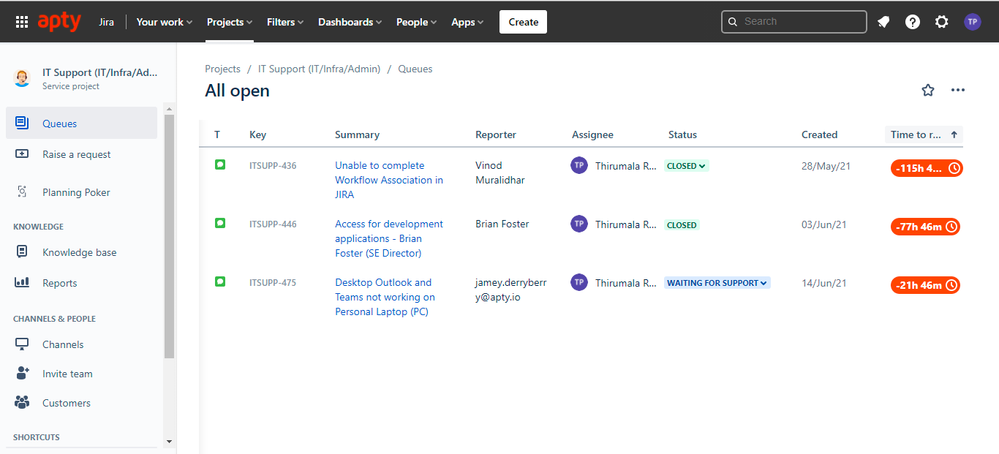Open Desktop Outlook and Teams summary link

[x=385, y=297]
